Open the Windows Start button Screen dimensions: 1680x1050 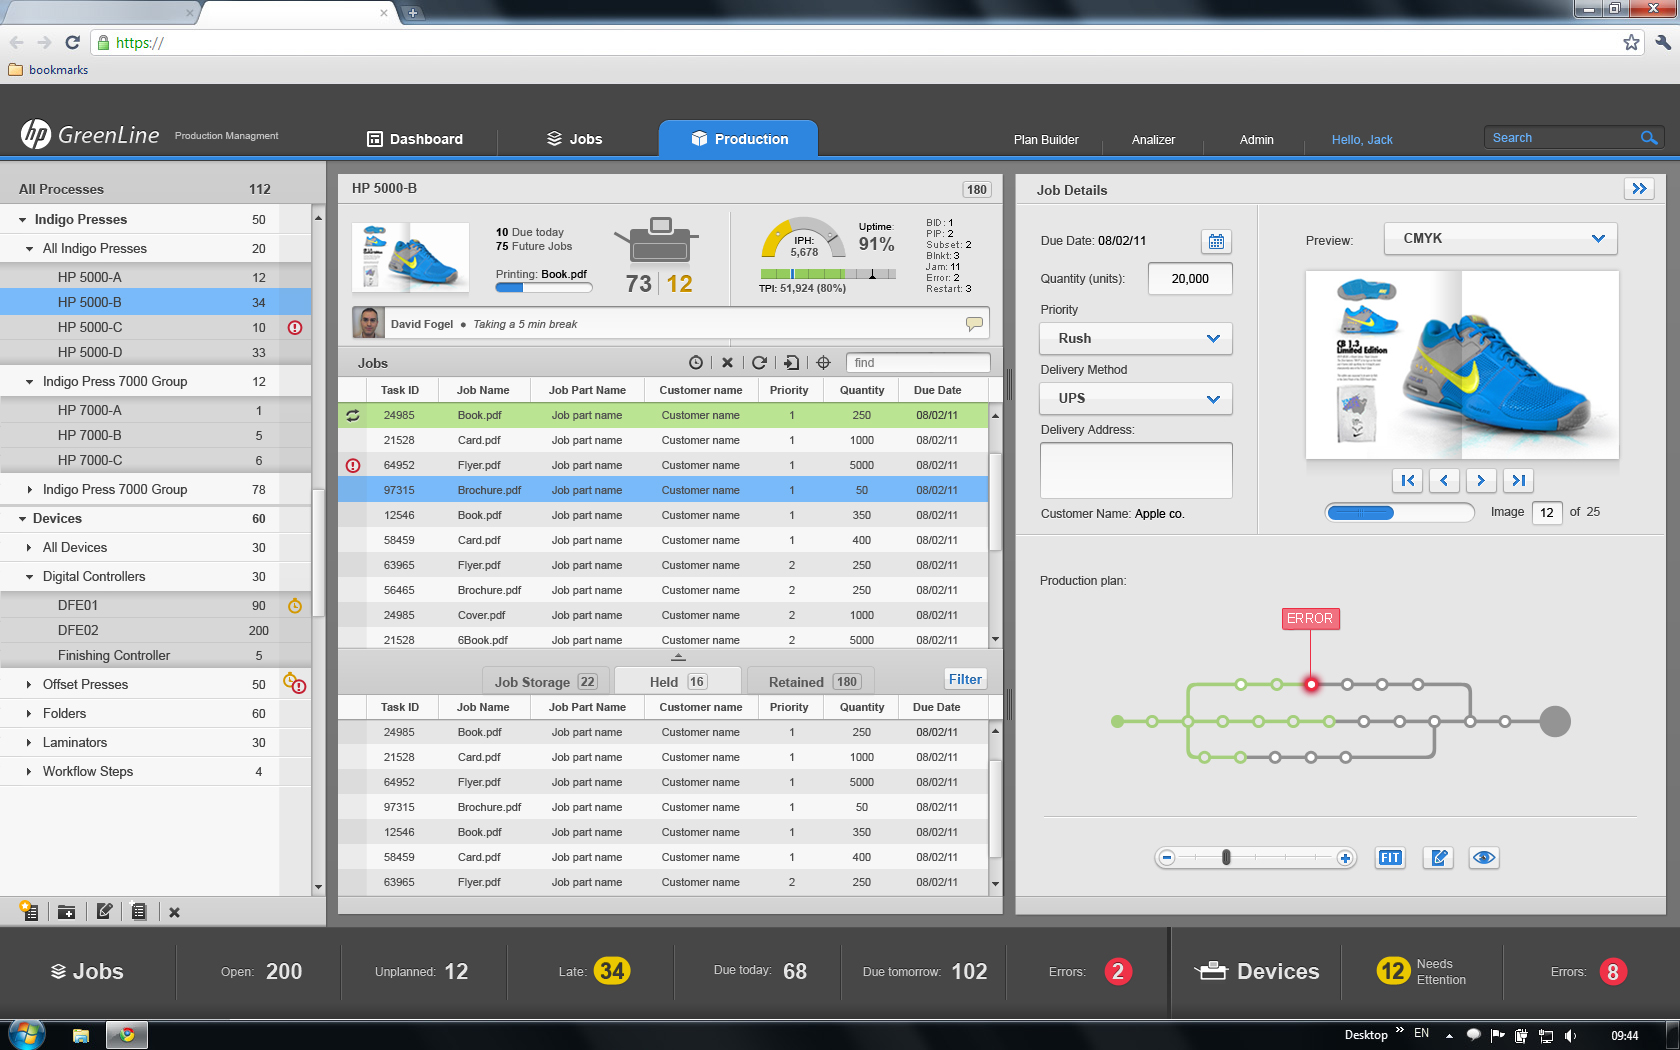point(27,1034)
